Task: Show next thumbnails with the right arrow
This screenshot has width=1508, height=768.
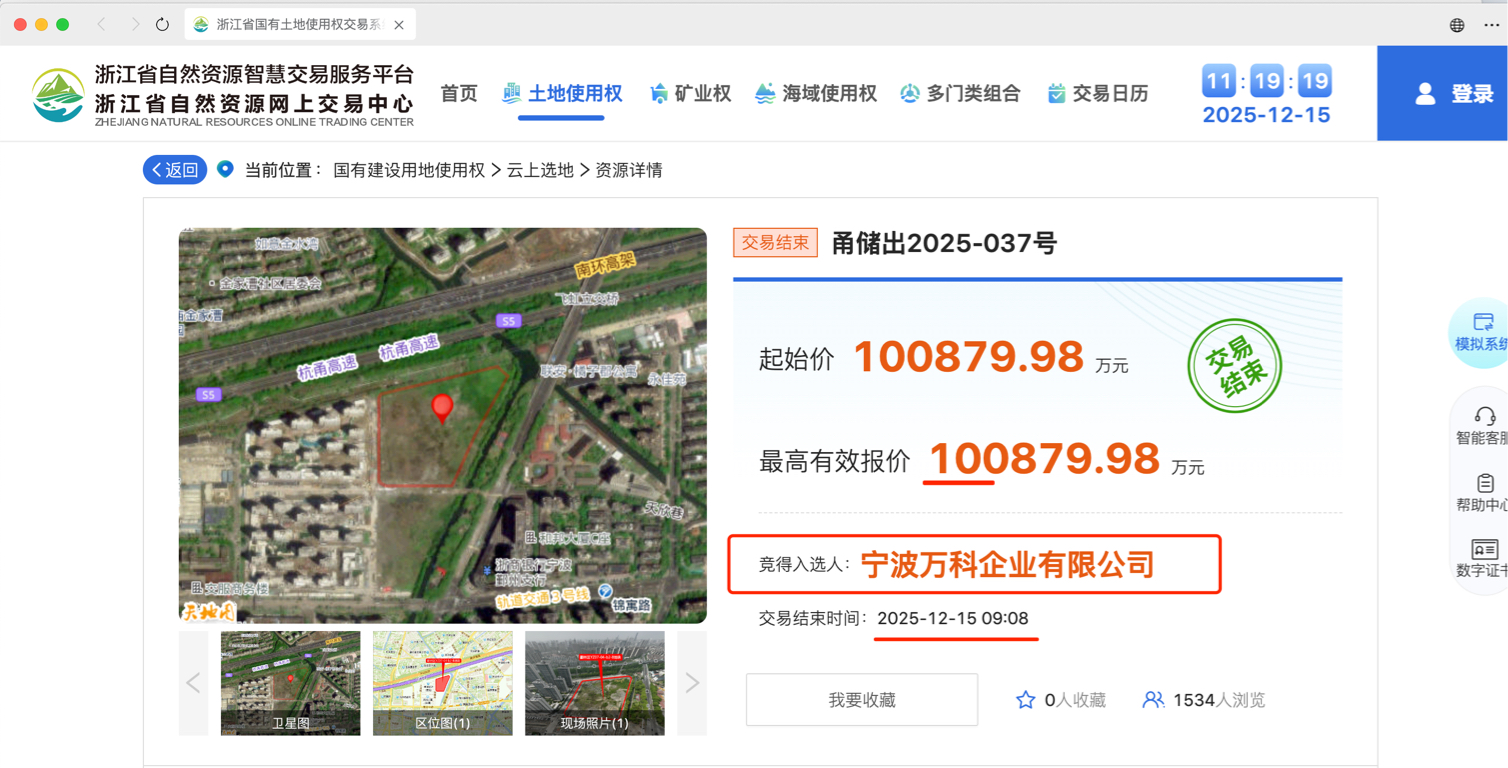Action: (x=692, y=683)
